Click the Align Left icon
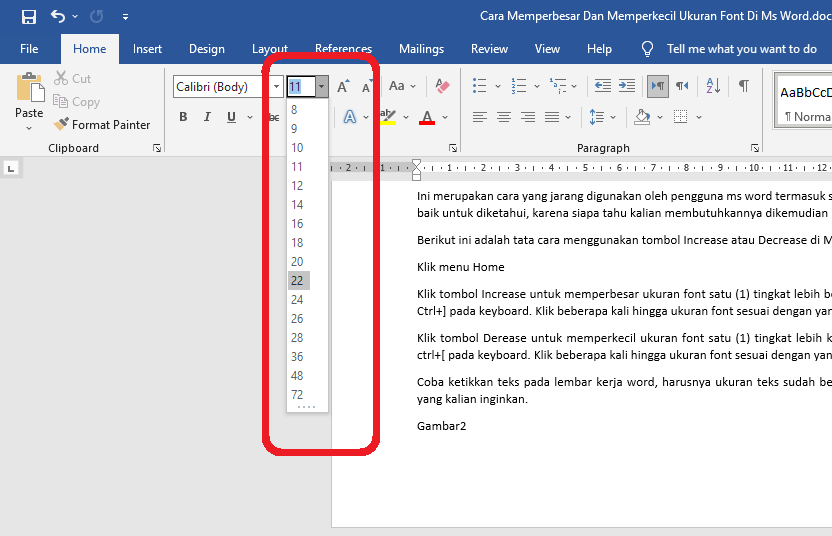The height and width of the screenshot is (536, 832). [x=480, y=117]
